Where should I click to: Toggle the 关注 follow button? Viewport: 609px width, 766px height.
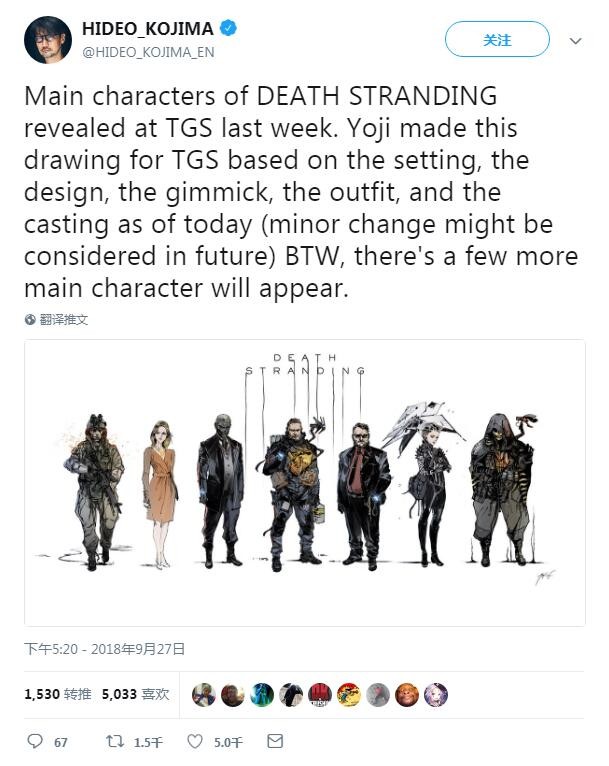[x=497, y=40]
